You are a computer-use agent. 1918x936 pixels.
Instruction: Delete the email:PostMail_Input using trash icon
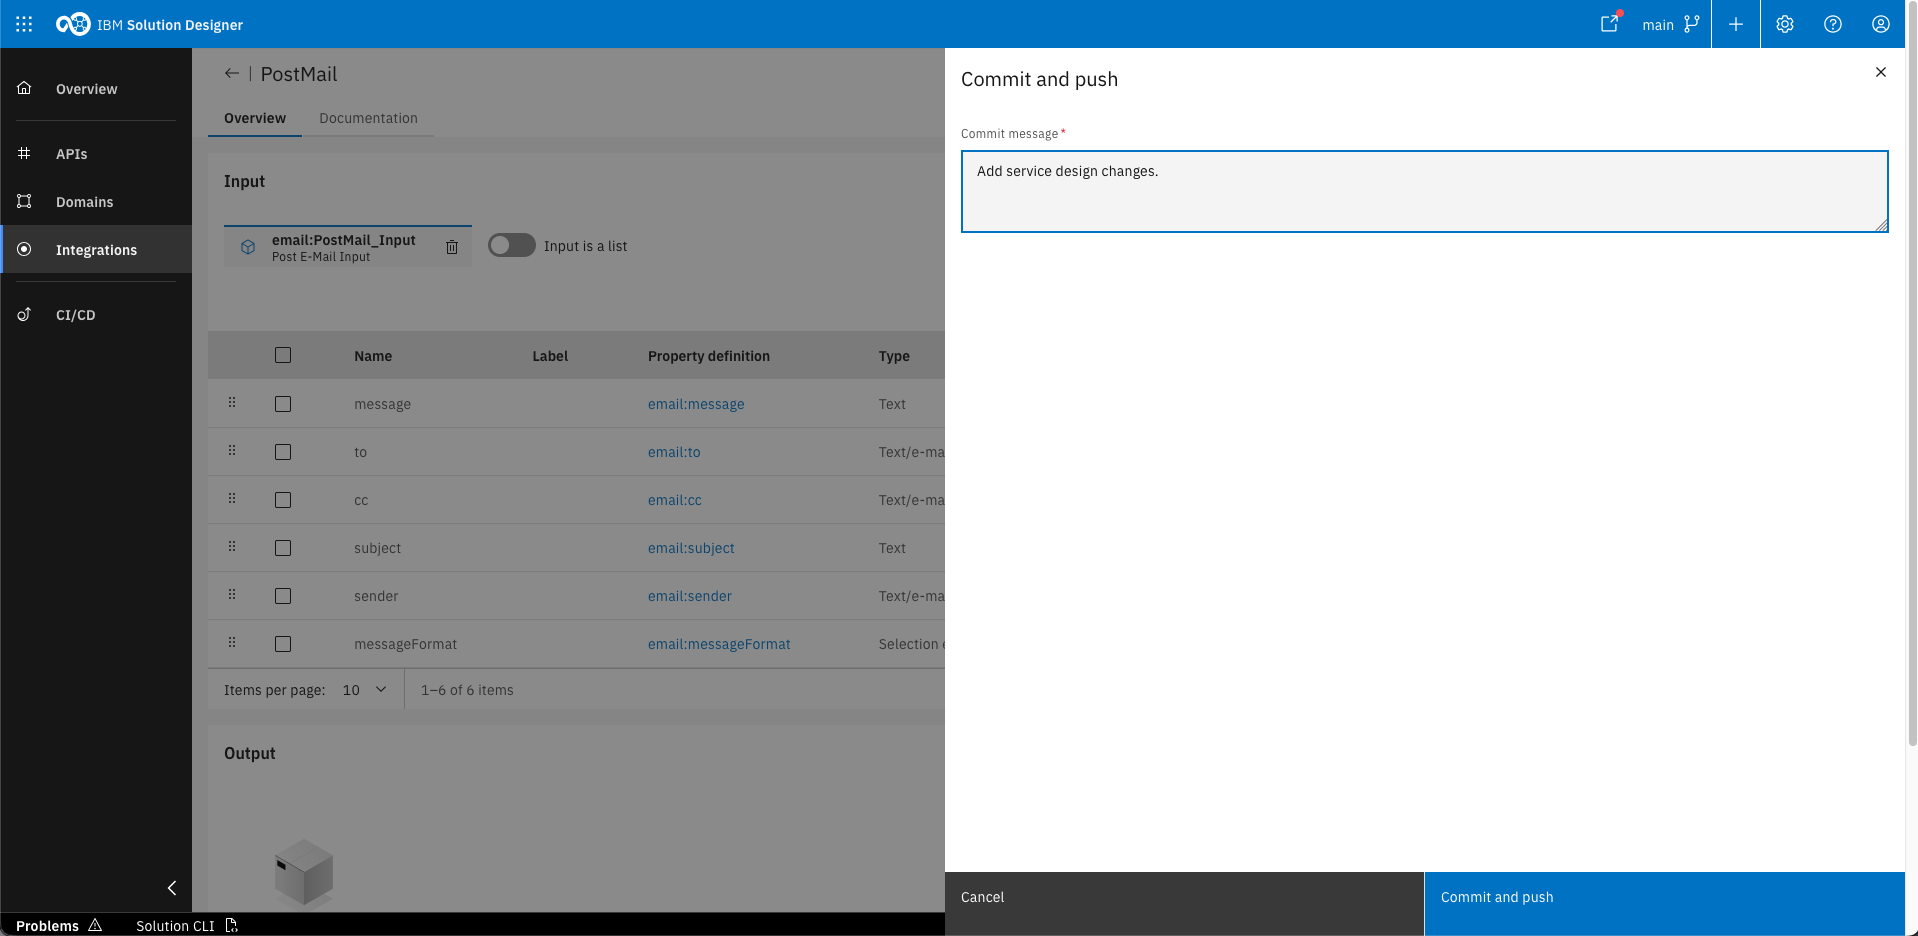(452, 246)
